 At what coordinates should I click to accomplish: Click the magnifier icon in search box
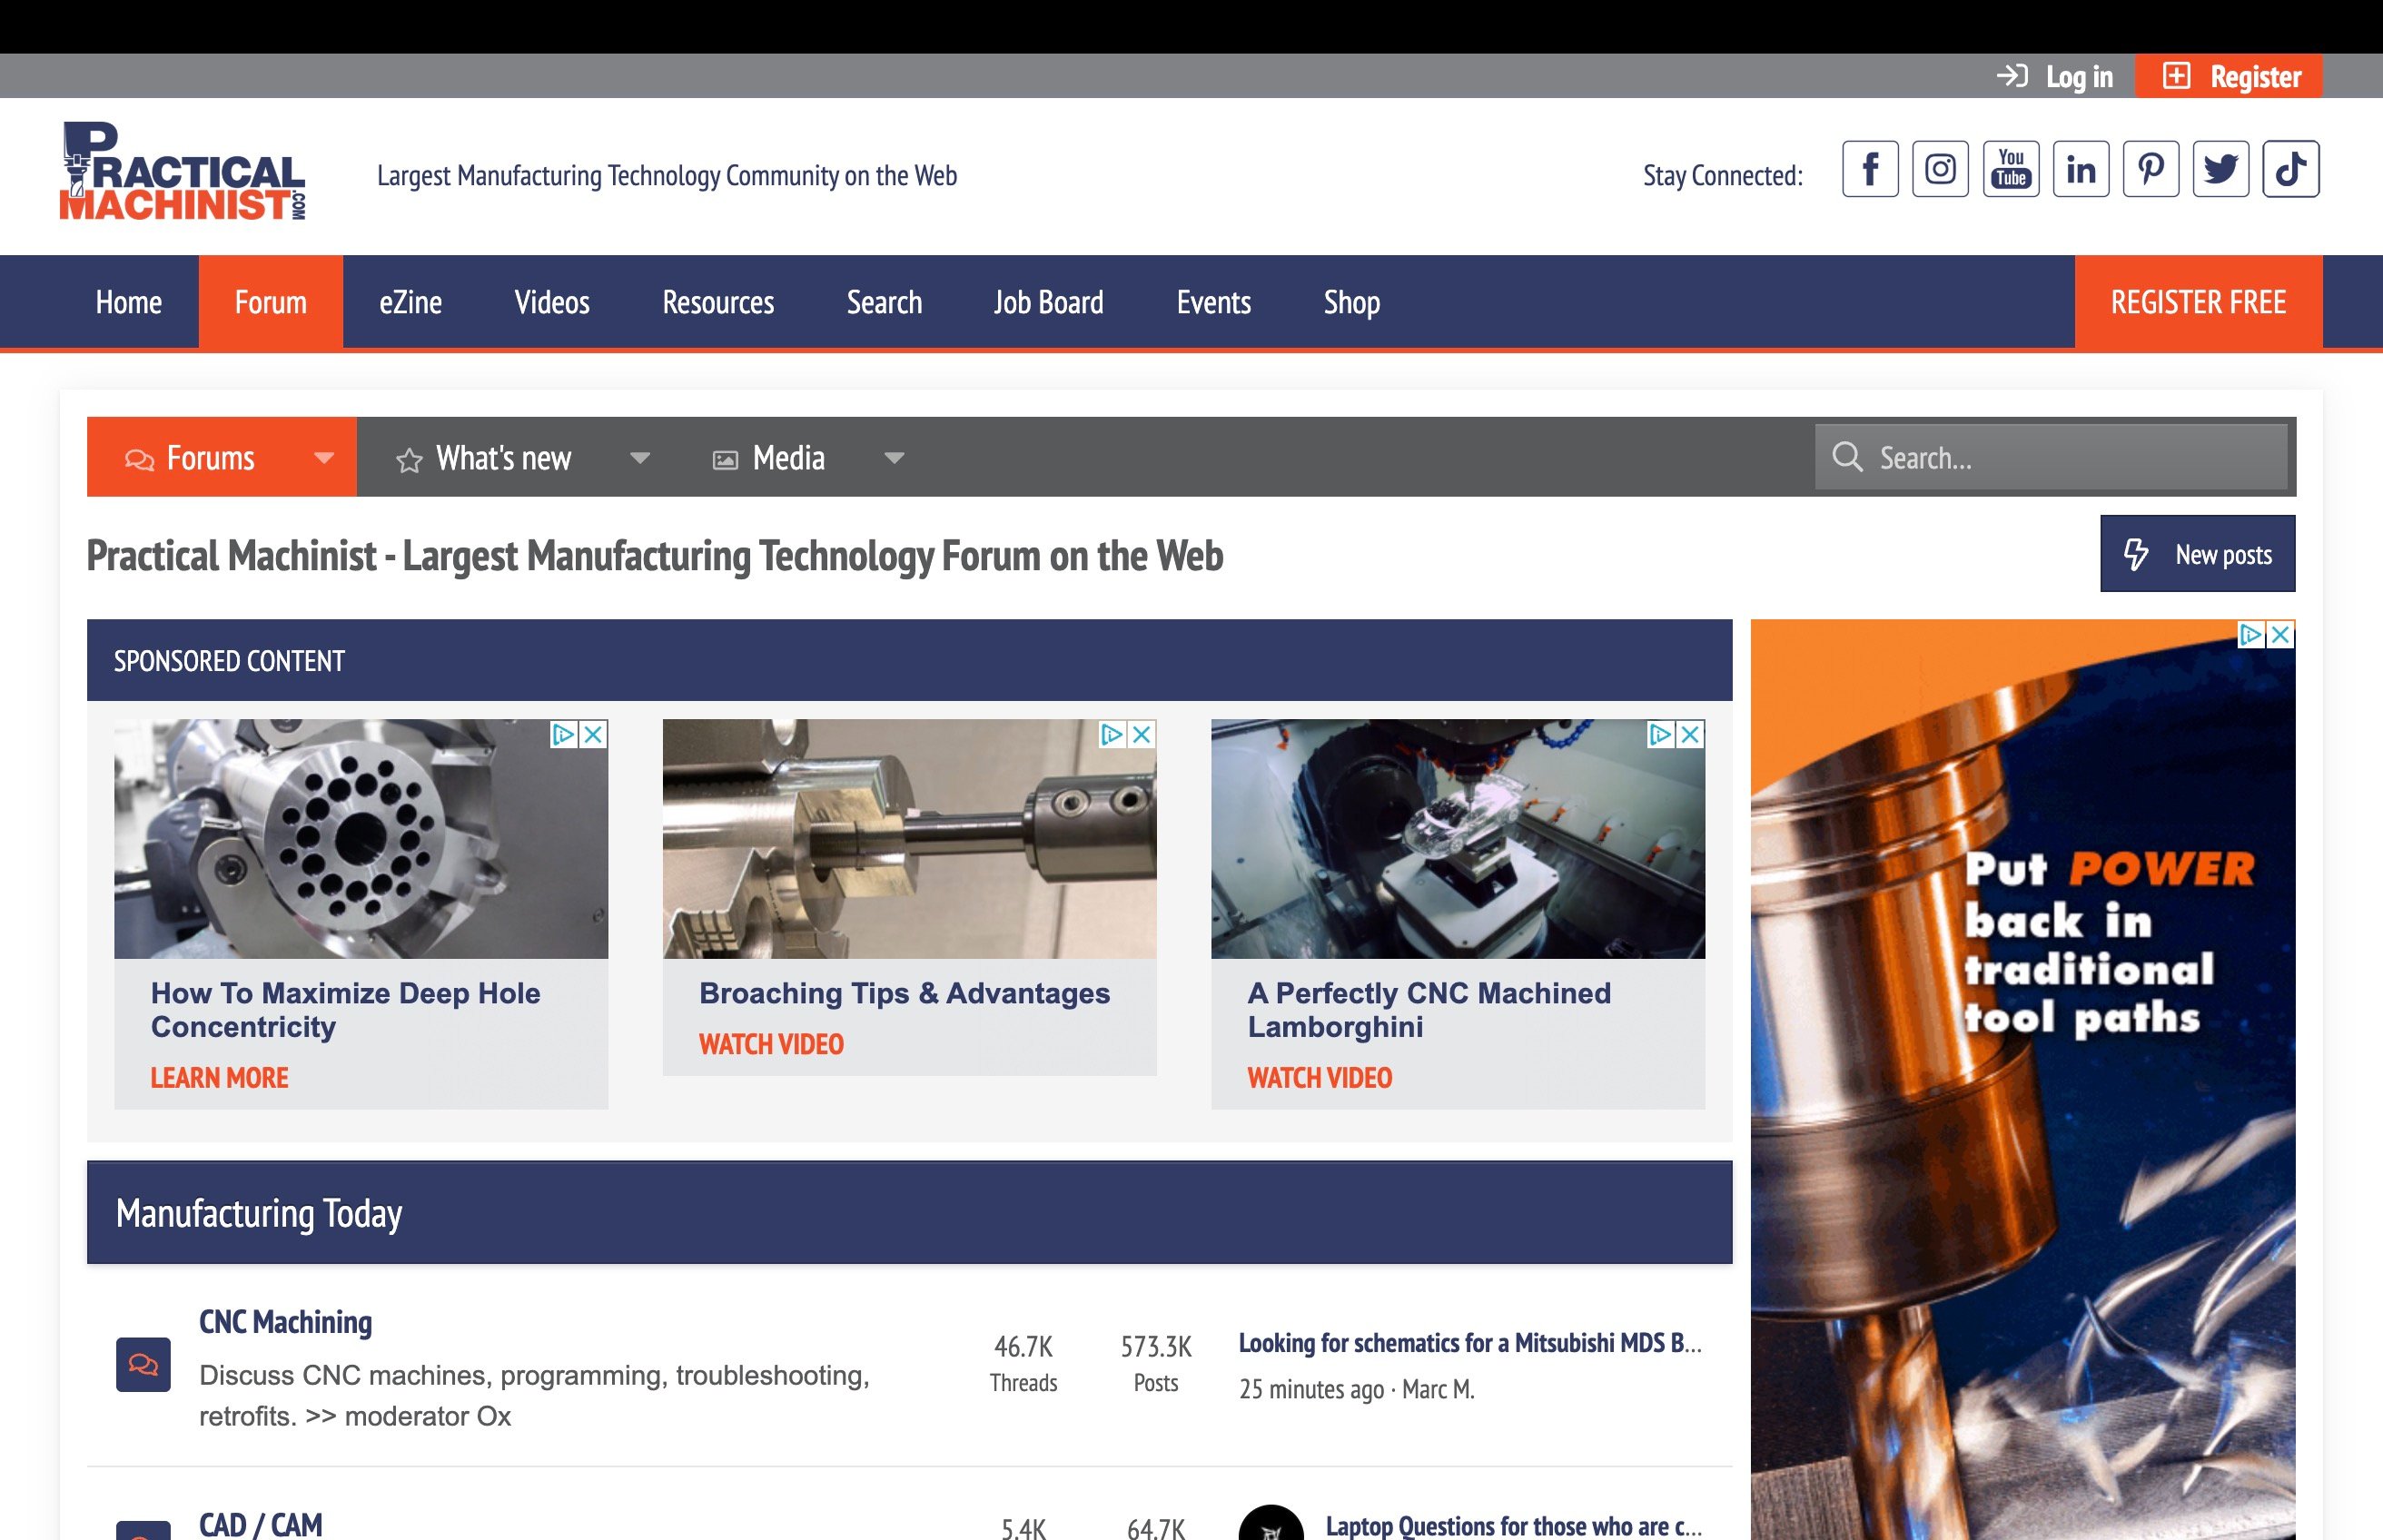point(1847,457)
